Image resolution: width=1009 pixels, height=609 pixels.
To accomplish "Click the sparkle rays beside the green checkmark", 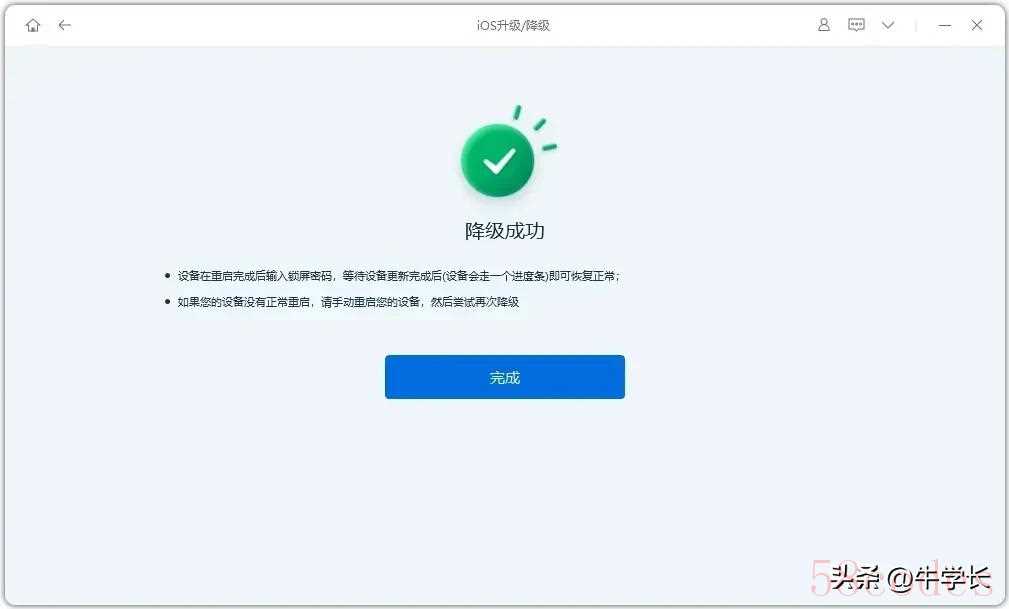I will click(535, 128).
